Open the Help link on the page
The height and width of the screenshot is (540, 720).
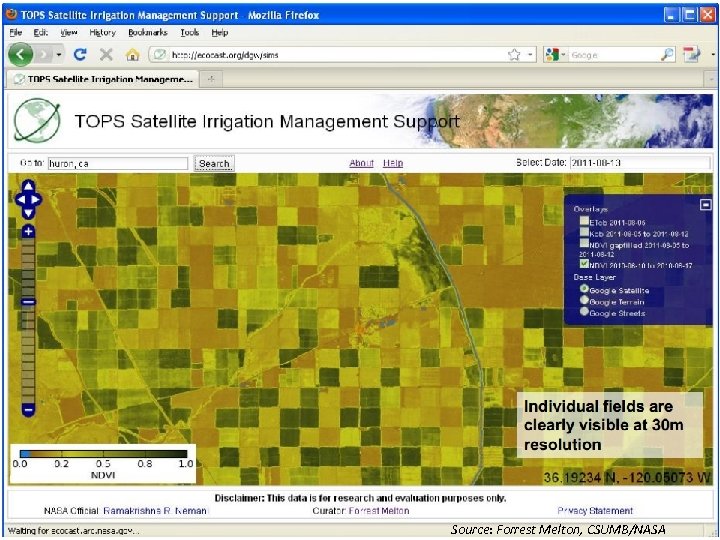click(393, 163)
